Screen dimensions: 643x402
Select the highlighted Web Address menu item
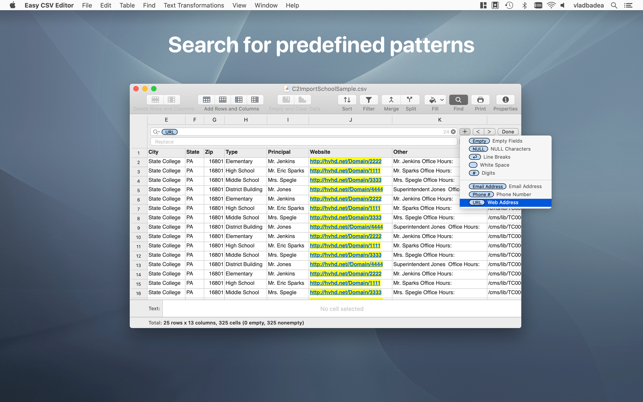click(505, 203)
